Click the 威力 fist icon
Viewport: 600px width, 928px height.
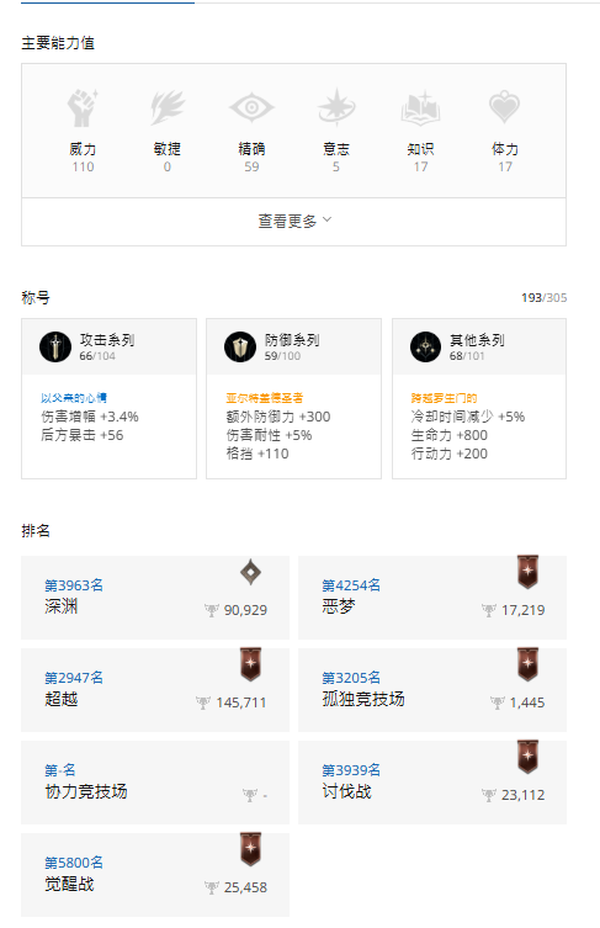click(x=82, y=108)
